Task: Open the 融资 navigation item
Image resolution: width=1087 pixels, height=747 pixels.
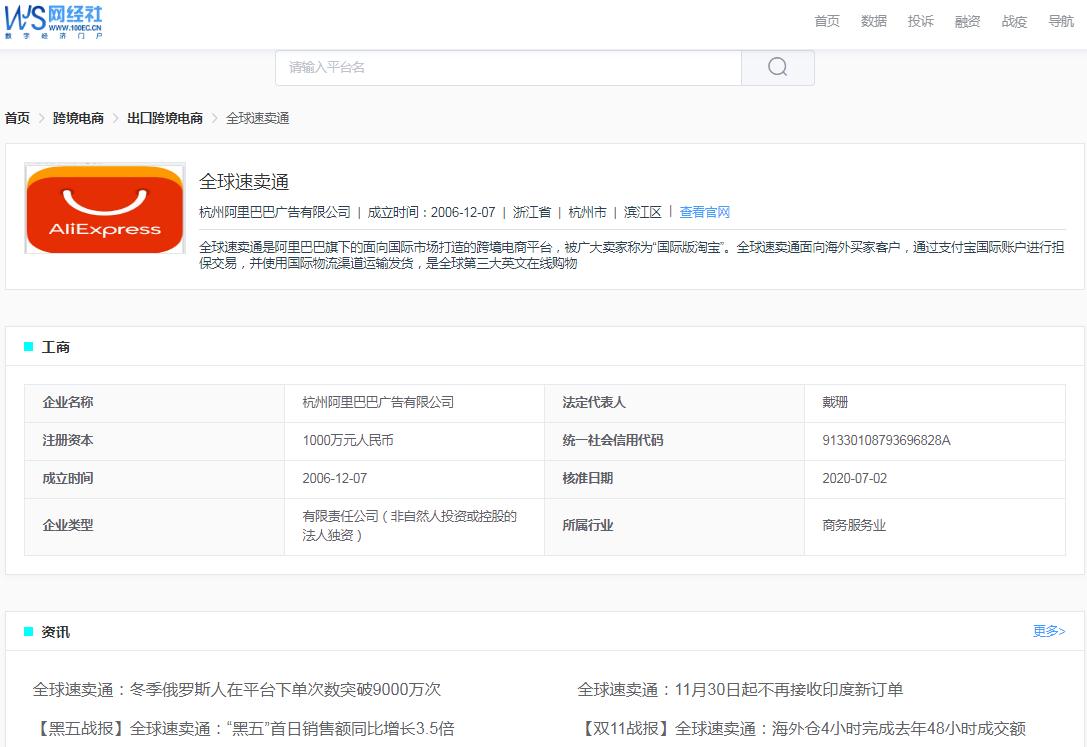Action: pos(966,21)
